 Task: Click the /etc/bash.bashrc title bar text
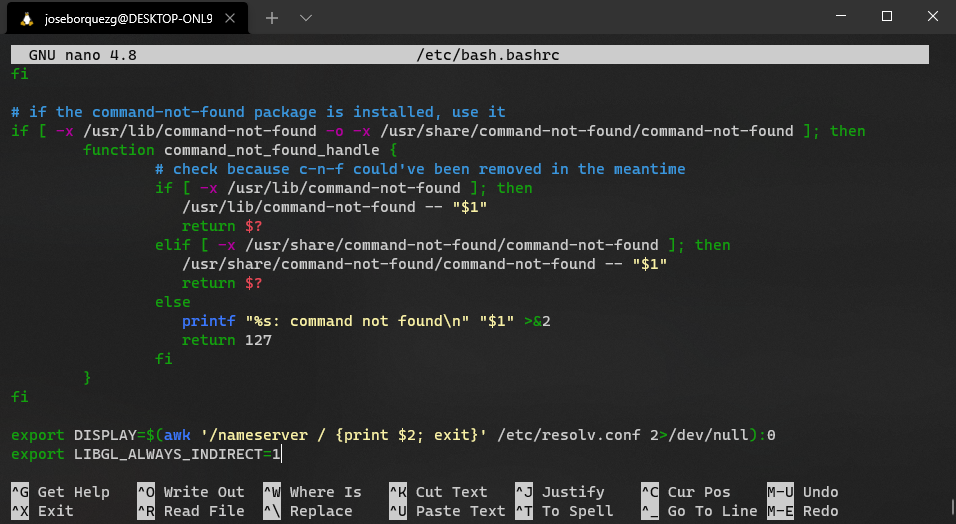click(488, 55)
